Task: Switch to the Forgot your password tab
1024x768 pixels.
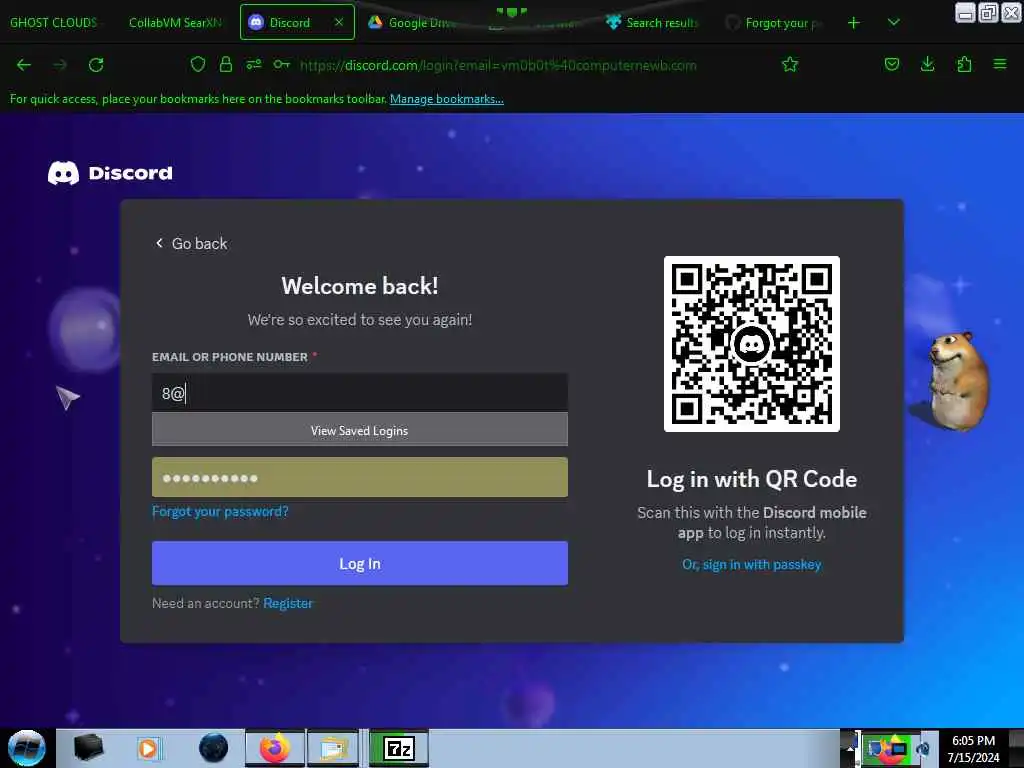Action: click(x=775, y=23)
